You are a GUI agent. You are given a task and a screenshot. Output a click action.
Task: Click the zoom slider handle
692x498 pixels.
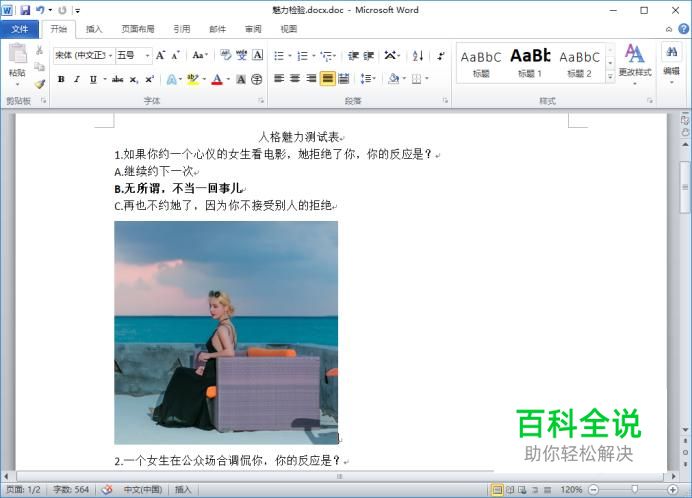click(x=634, y=489)
